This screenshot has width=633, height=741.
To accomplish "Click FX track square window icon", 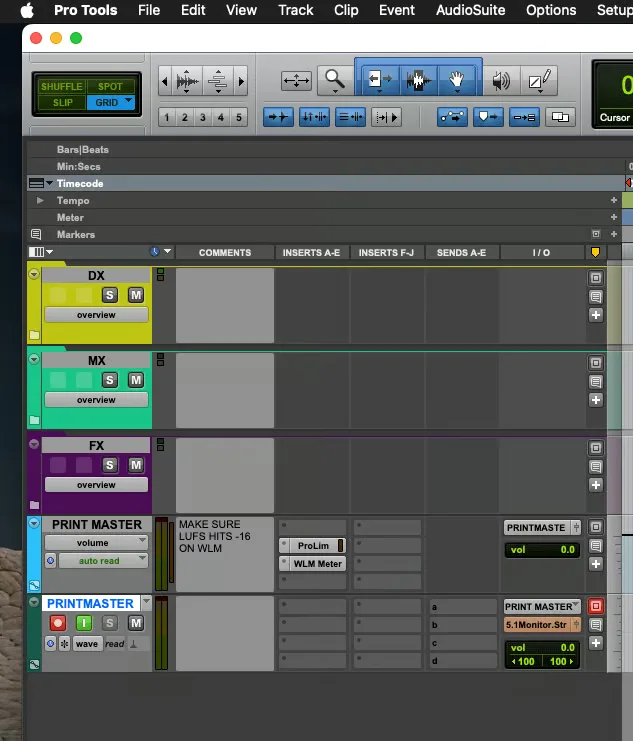I will 596,448.
